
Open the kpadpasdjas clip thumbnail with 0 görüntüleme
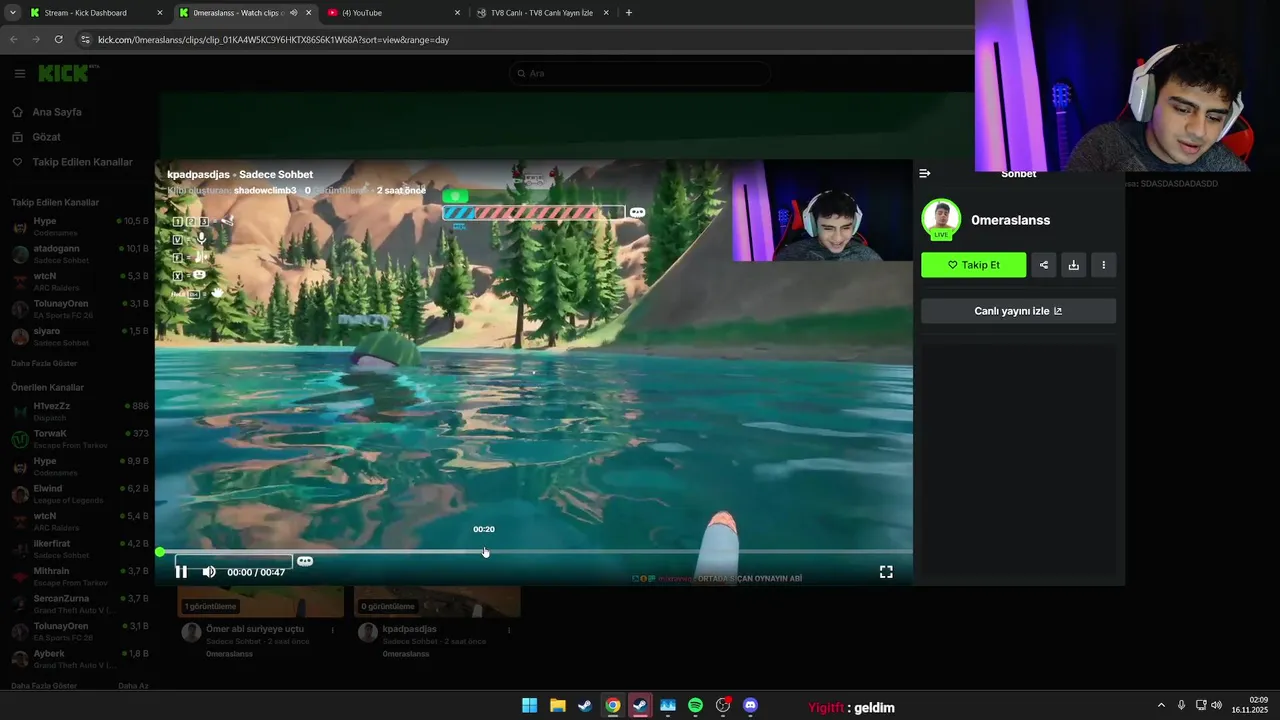coord(437,601)
